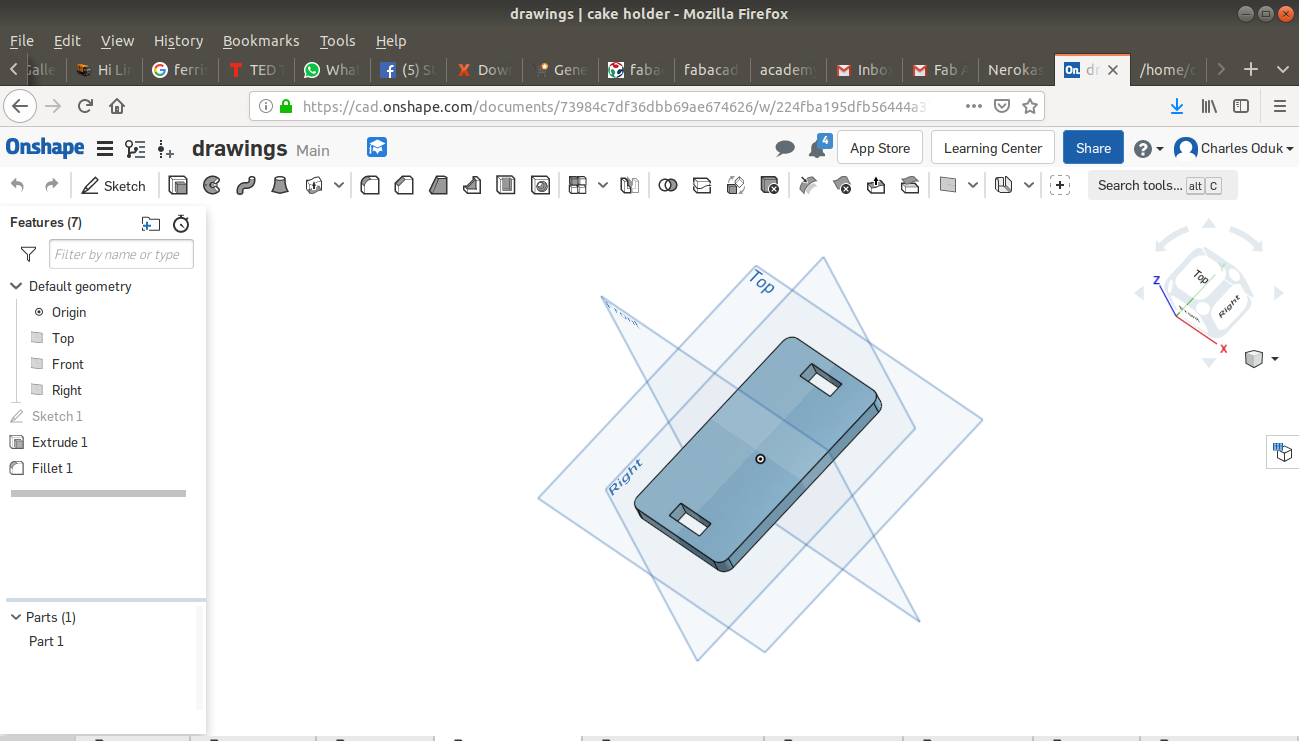Select the Shell tool
1299x741 pixels.
click(x=506, y=185)
